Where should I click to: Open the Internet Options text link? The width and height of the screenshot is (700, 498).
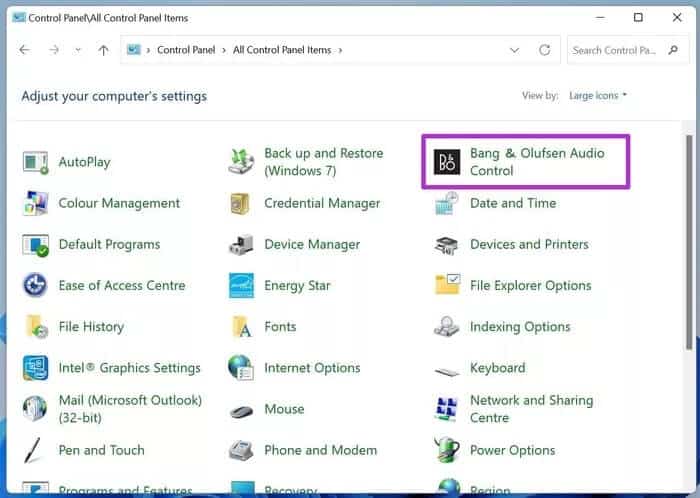[x=312, y=368]
